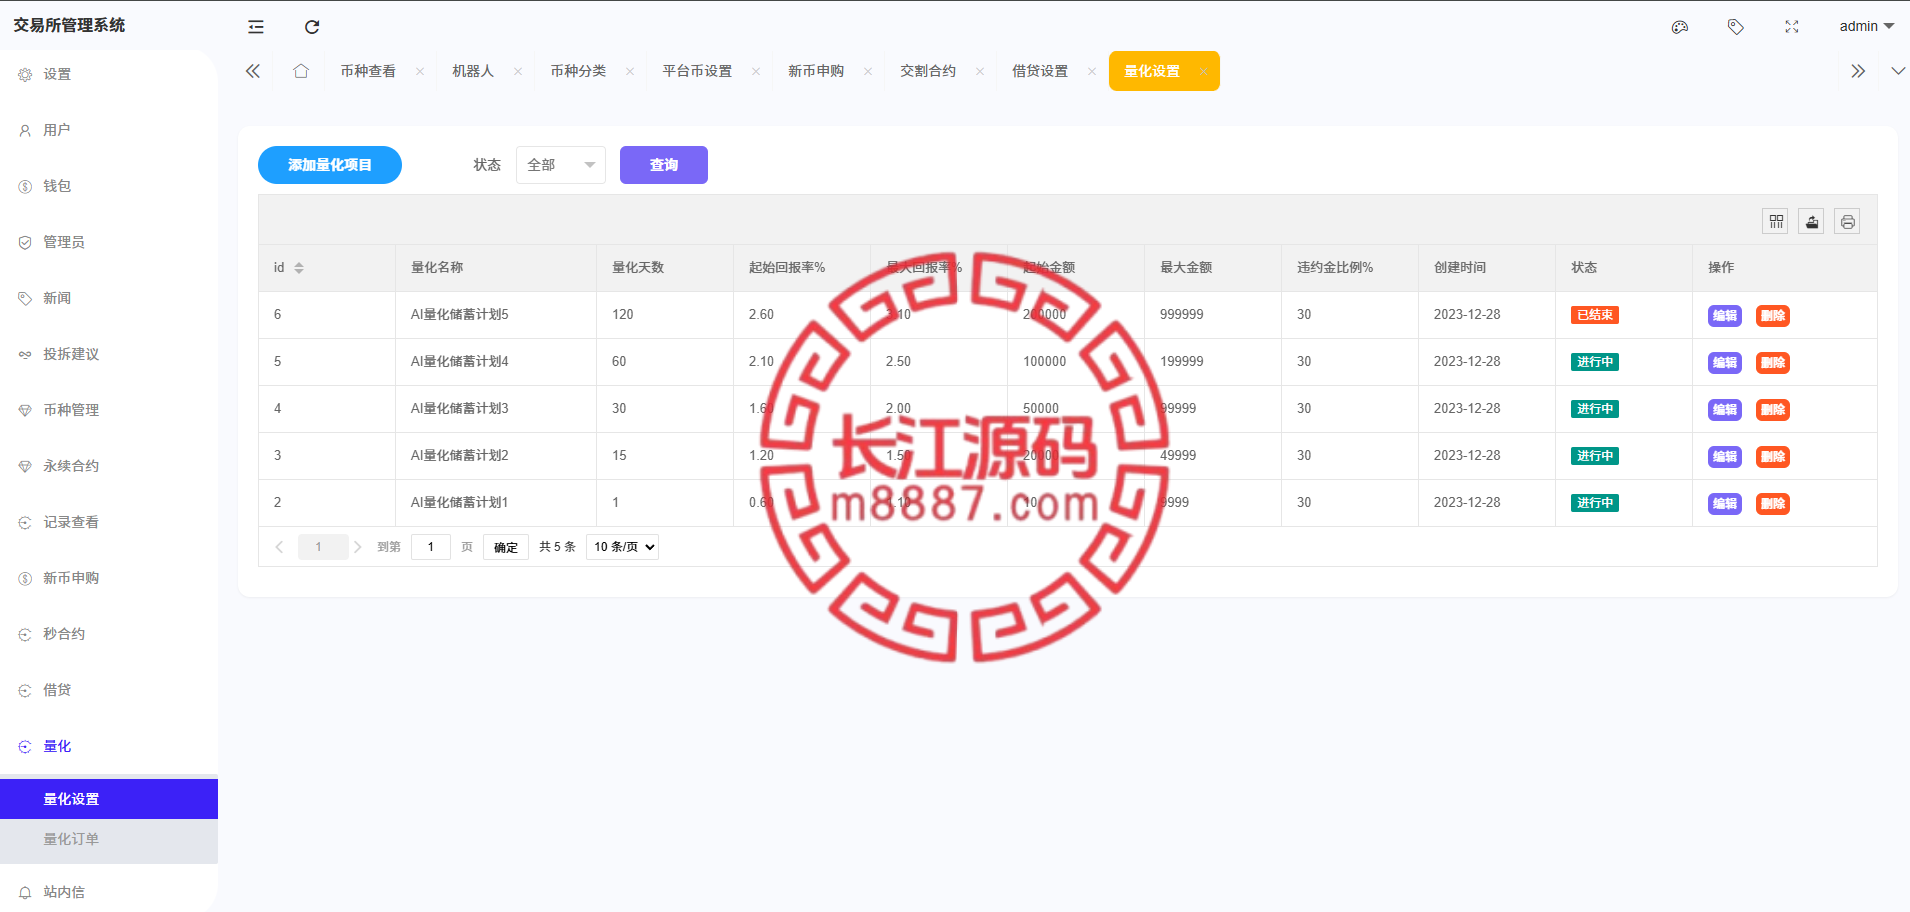Expand the 钱包 sidebar menu
This screenshot has width=1910, height=912.
pos(109,186)
